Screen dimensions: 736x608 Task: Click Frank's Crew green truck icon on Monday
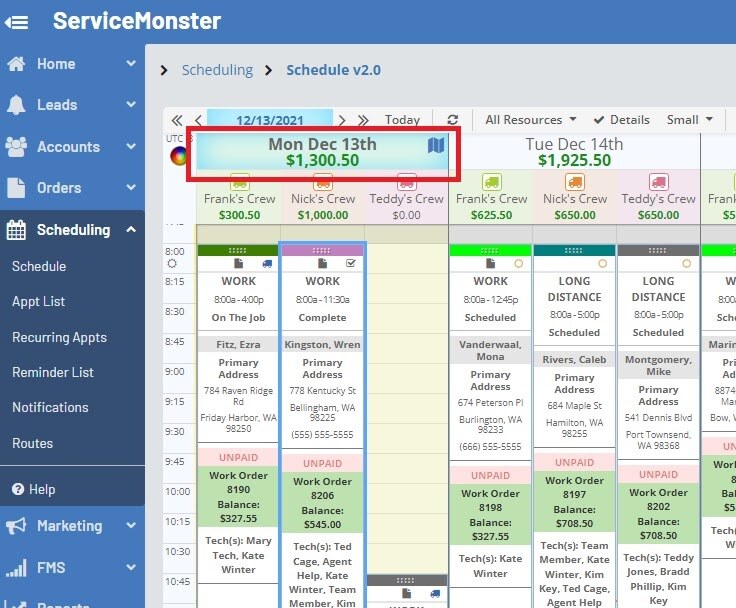click(x=239, y=182)
